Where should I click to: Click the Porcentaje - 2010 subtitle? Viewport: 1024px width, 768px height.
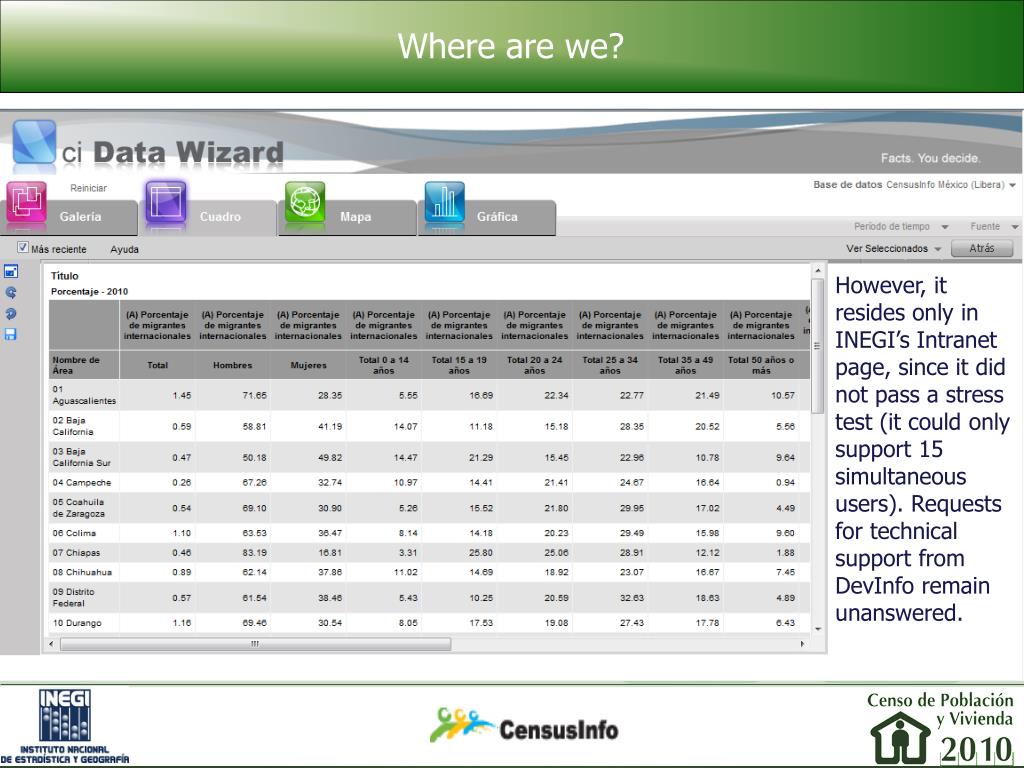coord(89,292)
